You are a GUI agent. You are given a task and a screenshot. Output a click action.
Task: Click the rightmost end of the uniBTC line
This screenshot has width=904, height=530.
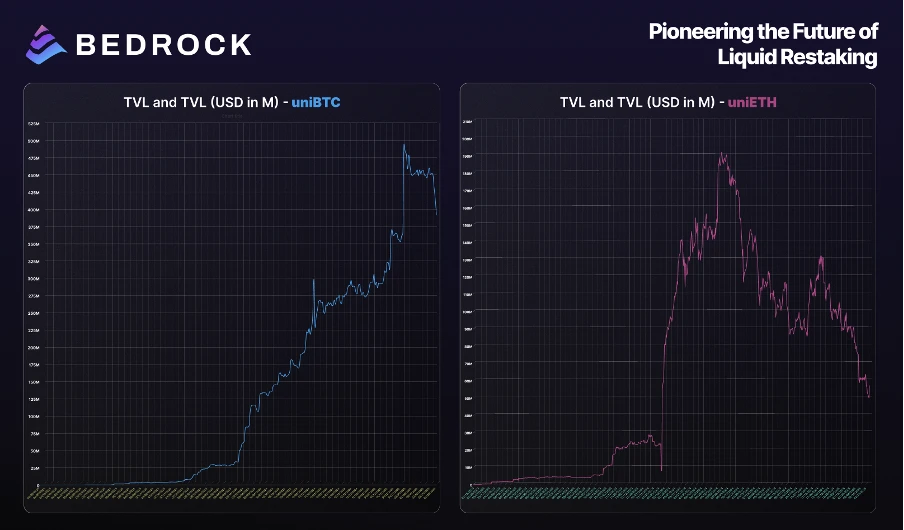[x=437, y=213]
